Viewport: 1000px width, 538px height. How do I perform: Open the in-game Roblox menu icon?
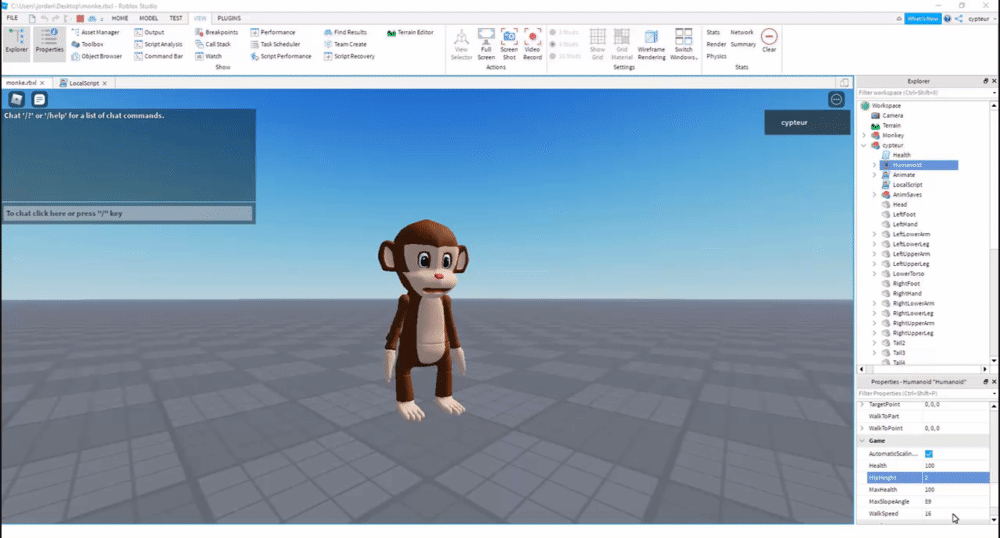pyautogui.click(x=17, y=99)
